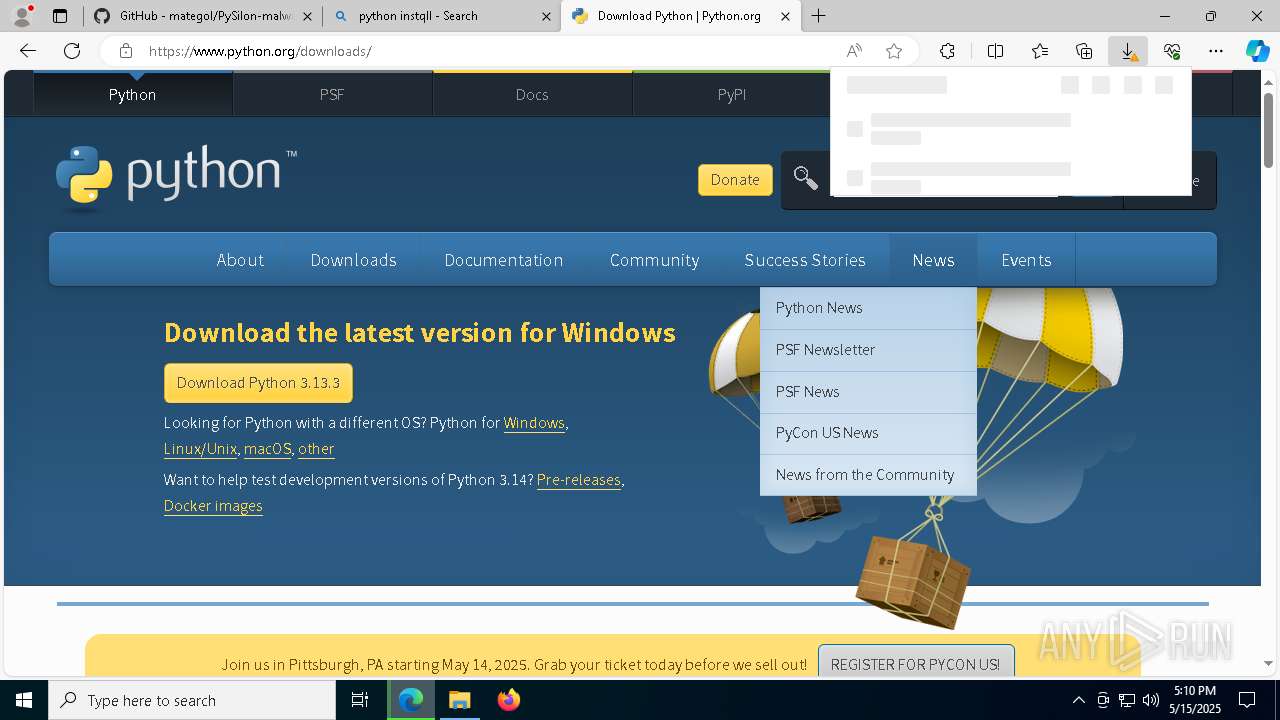1280x720 pixels.
Task: Open network status tray icon
Action: [1127, 700]
